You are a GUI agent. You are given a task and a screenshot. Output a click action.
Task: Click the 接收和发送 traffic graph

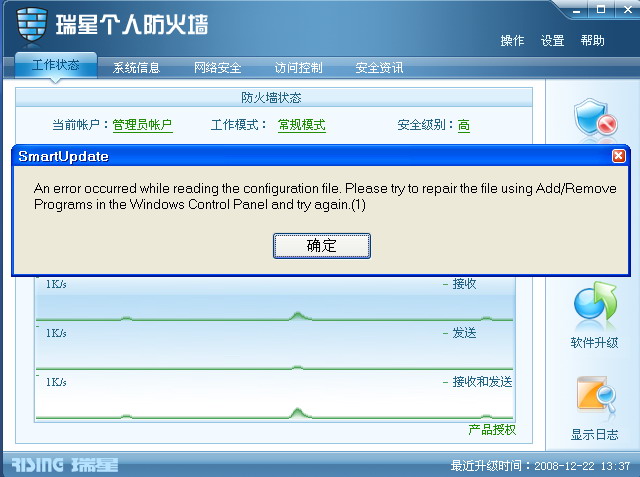pyautogui.click(x=274, y=396)
